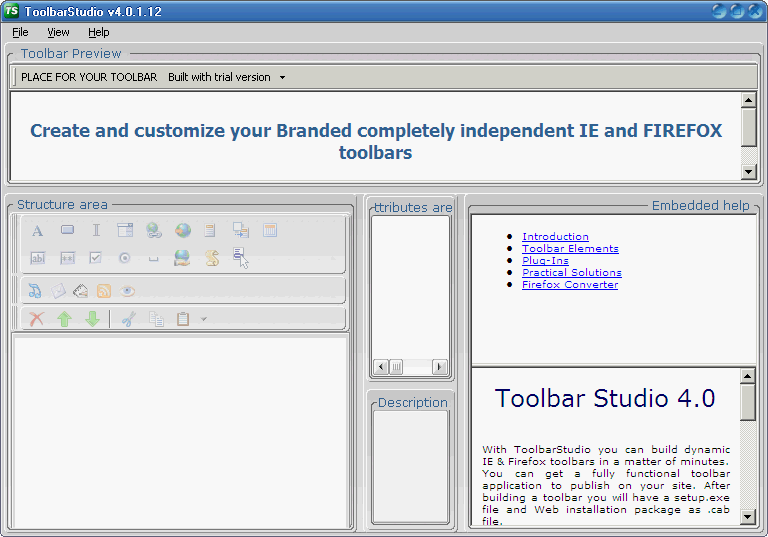Open the Firefox Converter help link
768x537 pixels.
(570, 285)
